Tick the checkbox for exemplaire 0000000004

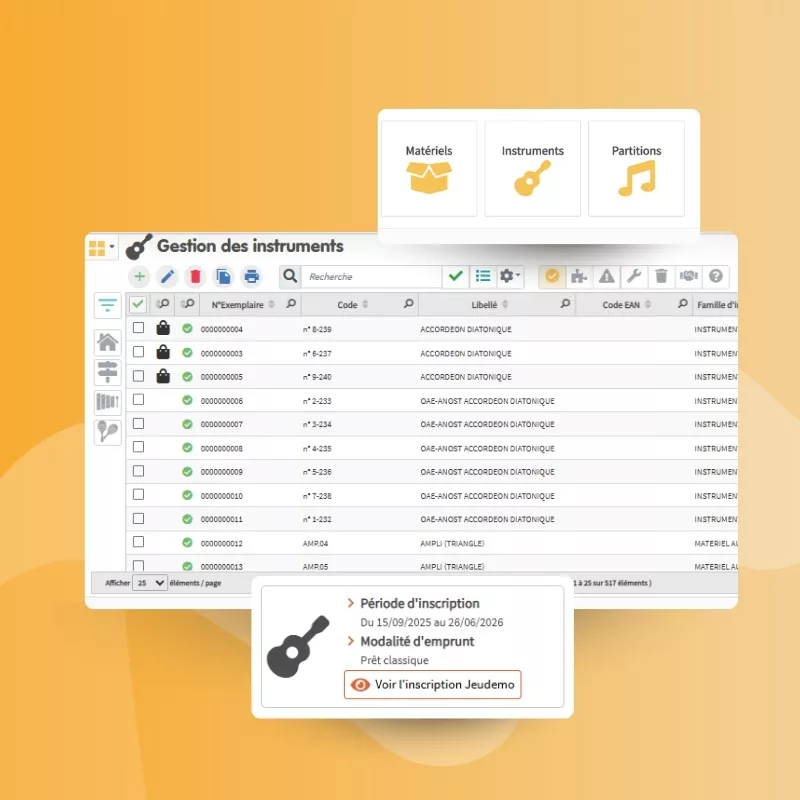[x=138, y=328]
